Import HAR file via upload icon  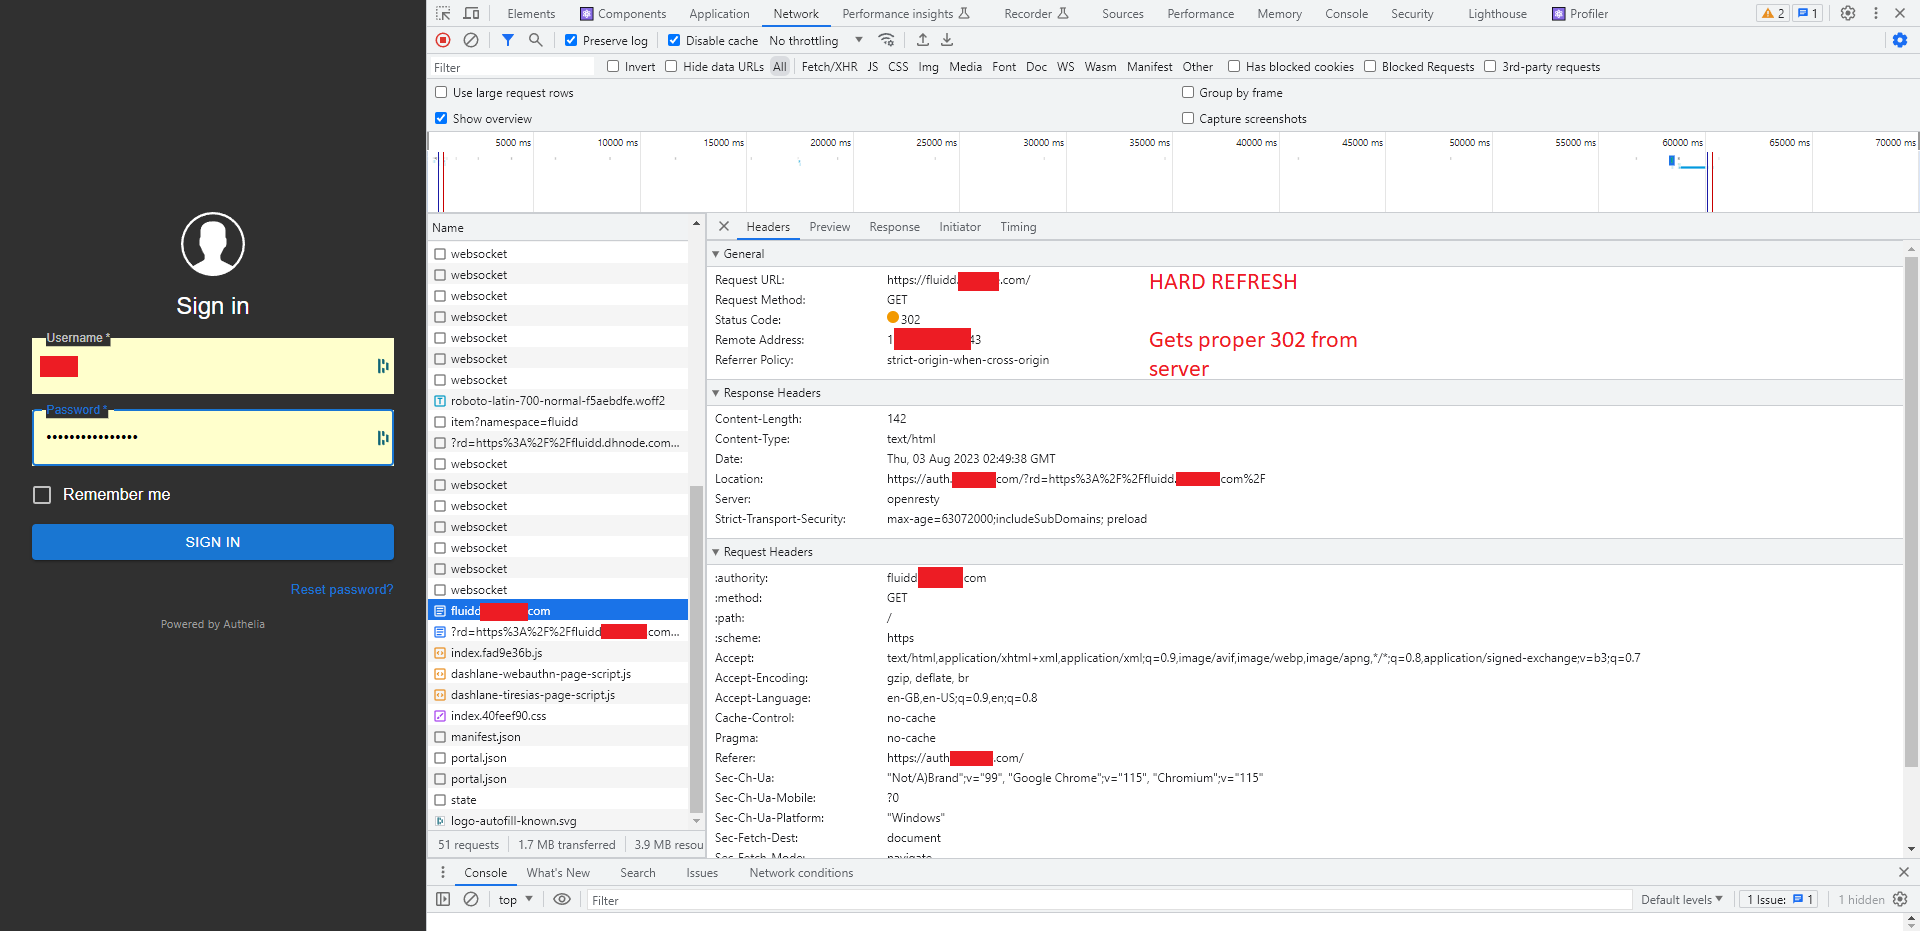click(x=922, y=40)
